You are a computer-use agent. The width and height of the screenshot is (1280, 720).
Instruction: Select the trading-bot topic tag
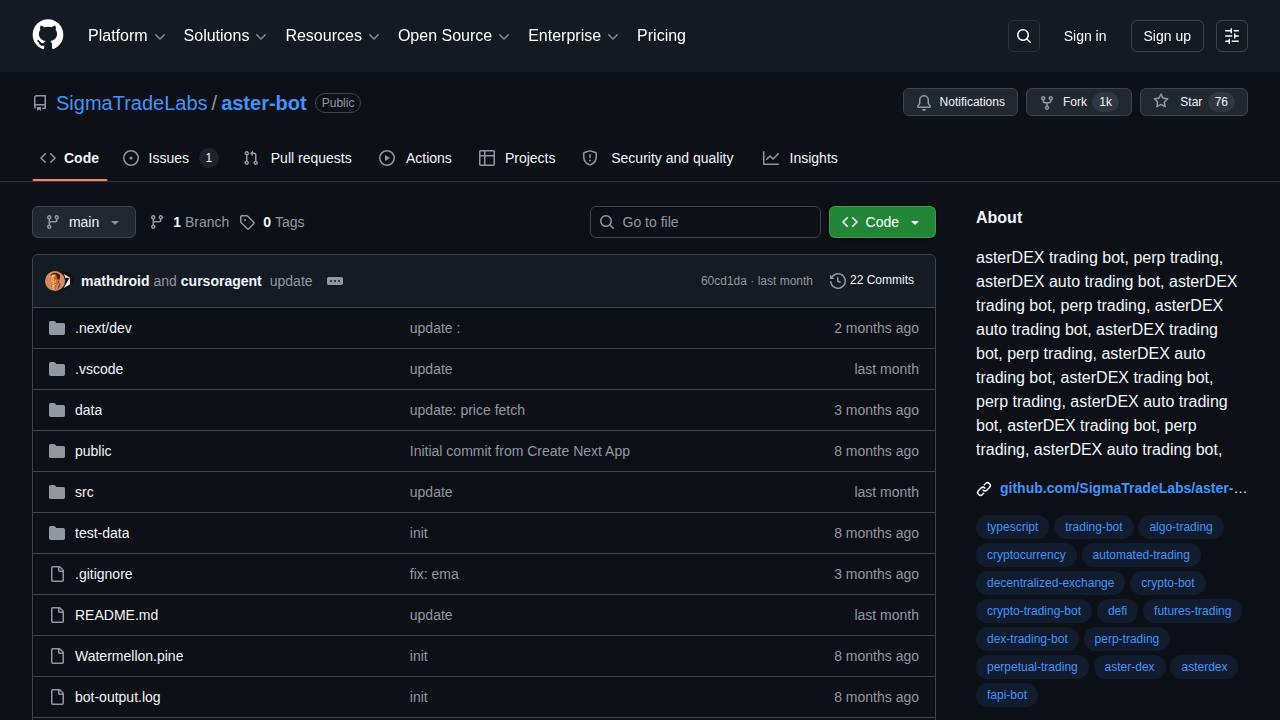(x=1093, y=527)
